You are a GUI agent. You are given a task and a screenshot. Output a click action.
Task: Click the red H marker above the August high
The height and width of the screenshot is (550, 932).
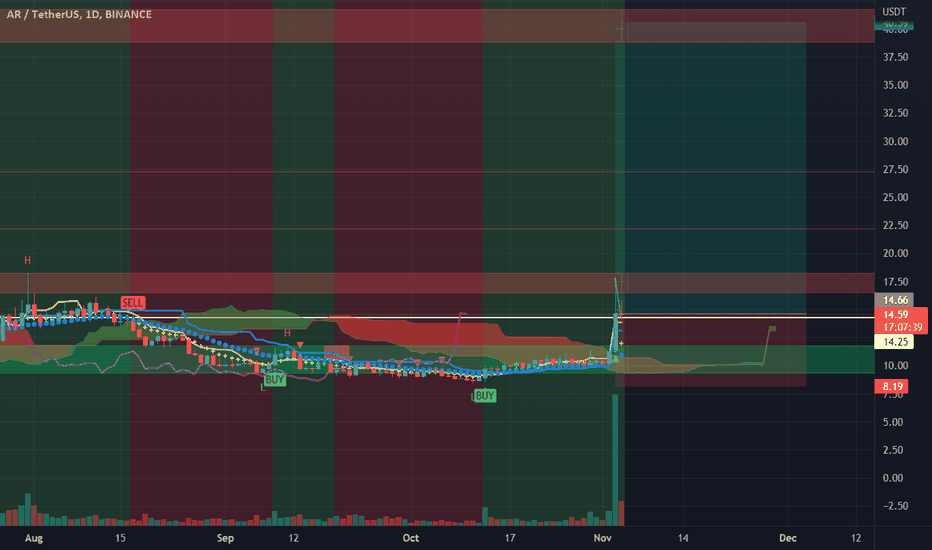tap(27, 260)
